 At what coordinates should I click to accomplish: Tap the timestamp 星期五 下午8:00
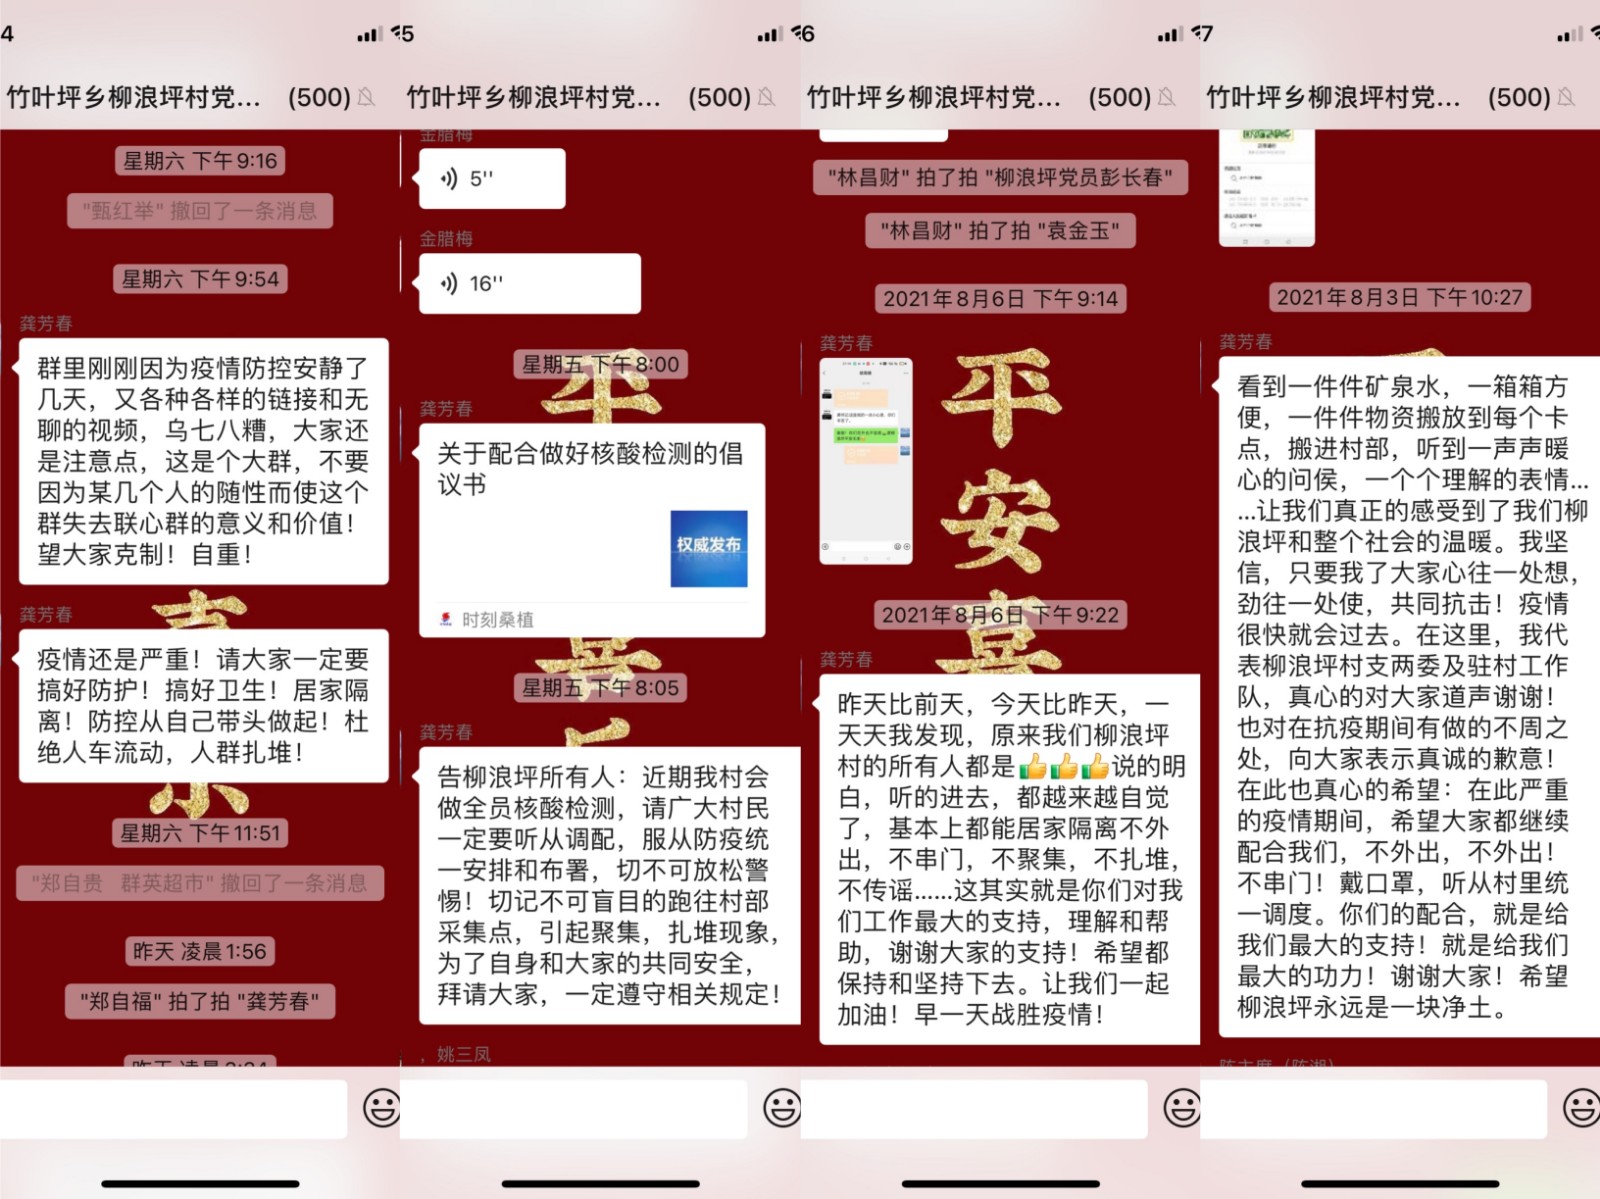pos(600,365)
